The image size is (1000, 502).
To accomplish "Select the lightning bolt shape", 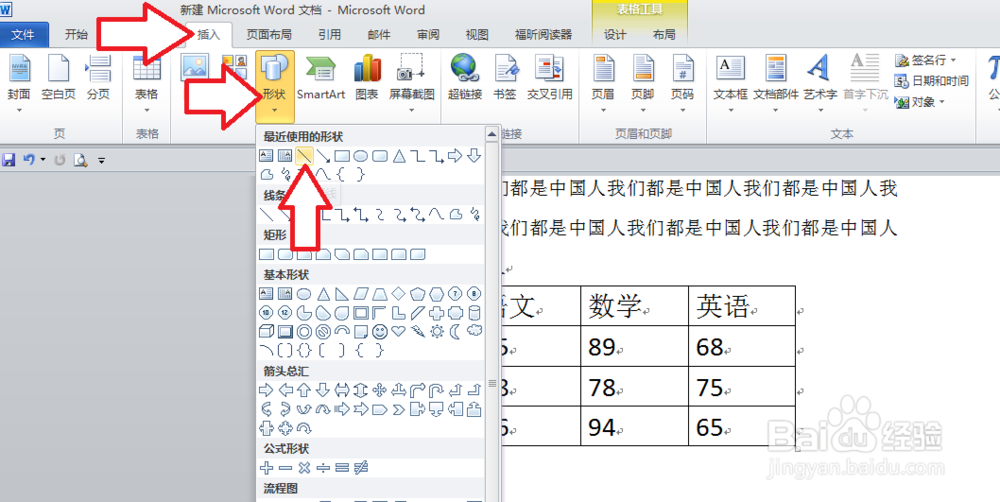I will 417,331.
